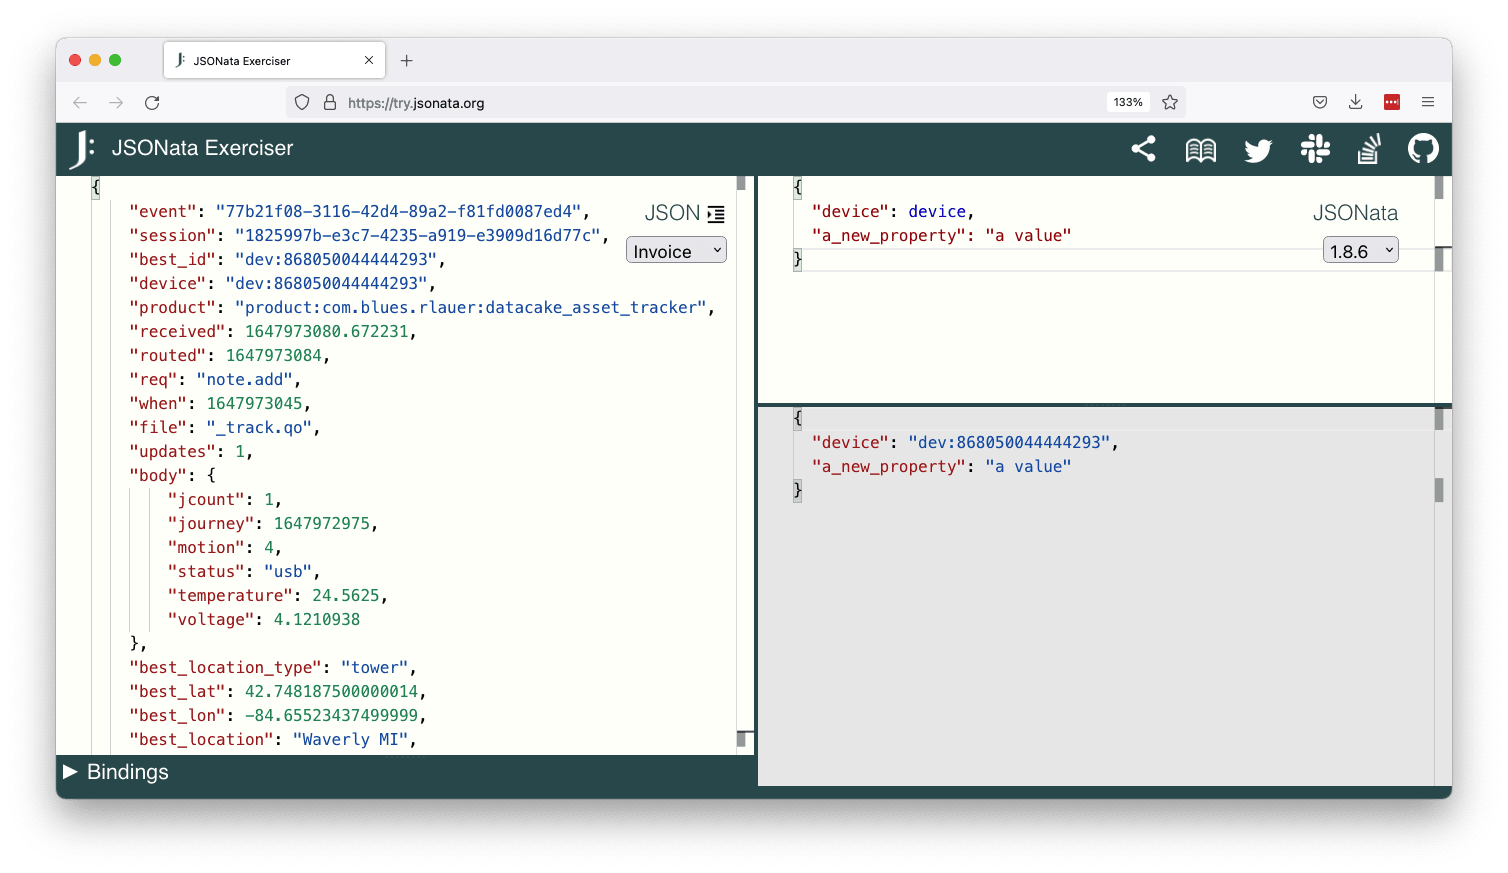Click the "updates" line
The image size is (1508, 873).
(191, 451)
